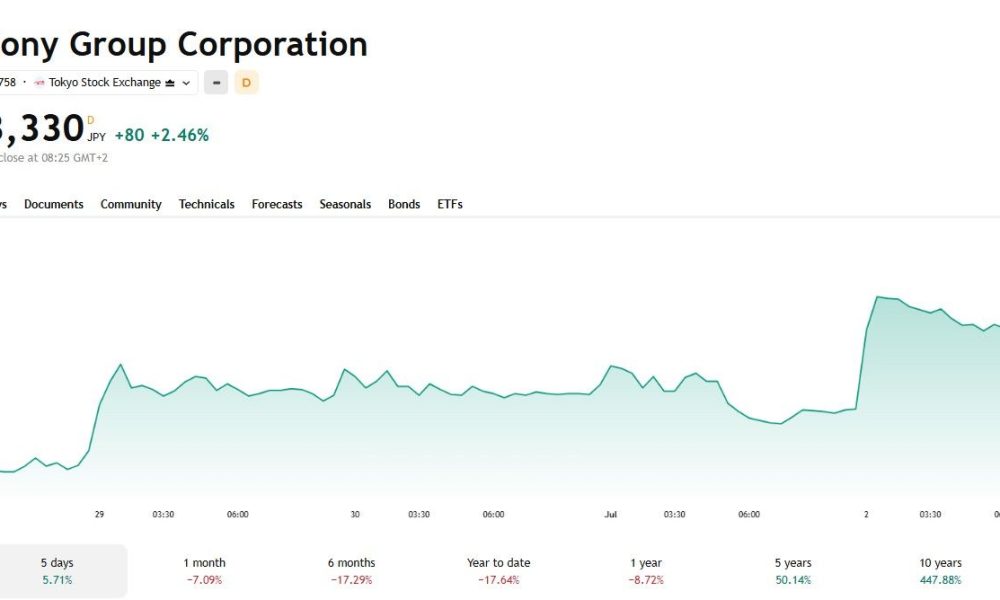Image resolution: width=1000 pixels, height=600 pixels.
Task: Click the chart peak after date 2
Action: (x=878, y=297)
